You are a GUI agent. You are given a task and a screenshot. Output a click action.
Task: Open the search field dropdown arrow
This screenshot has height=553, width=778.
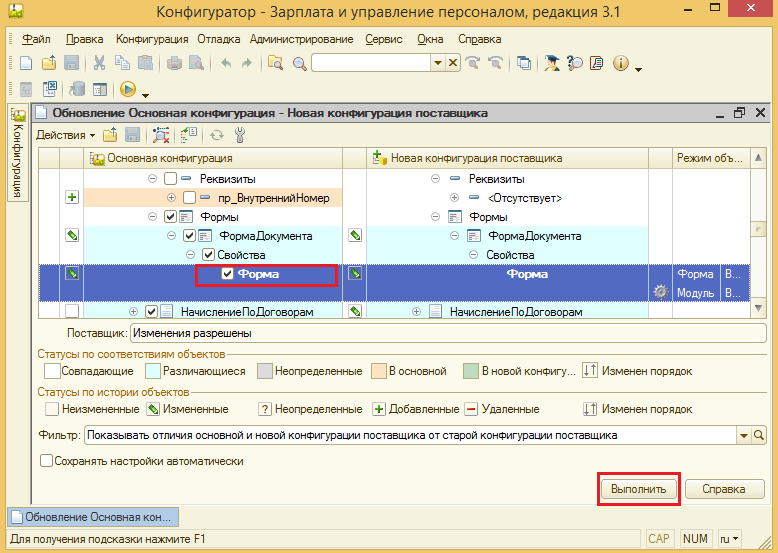[x=438, y=63]
